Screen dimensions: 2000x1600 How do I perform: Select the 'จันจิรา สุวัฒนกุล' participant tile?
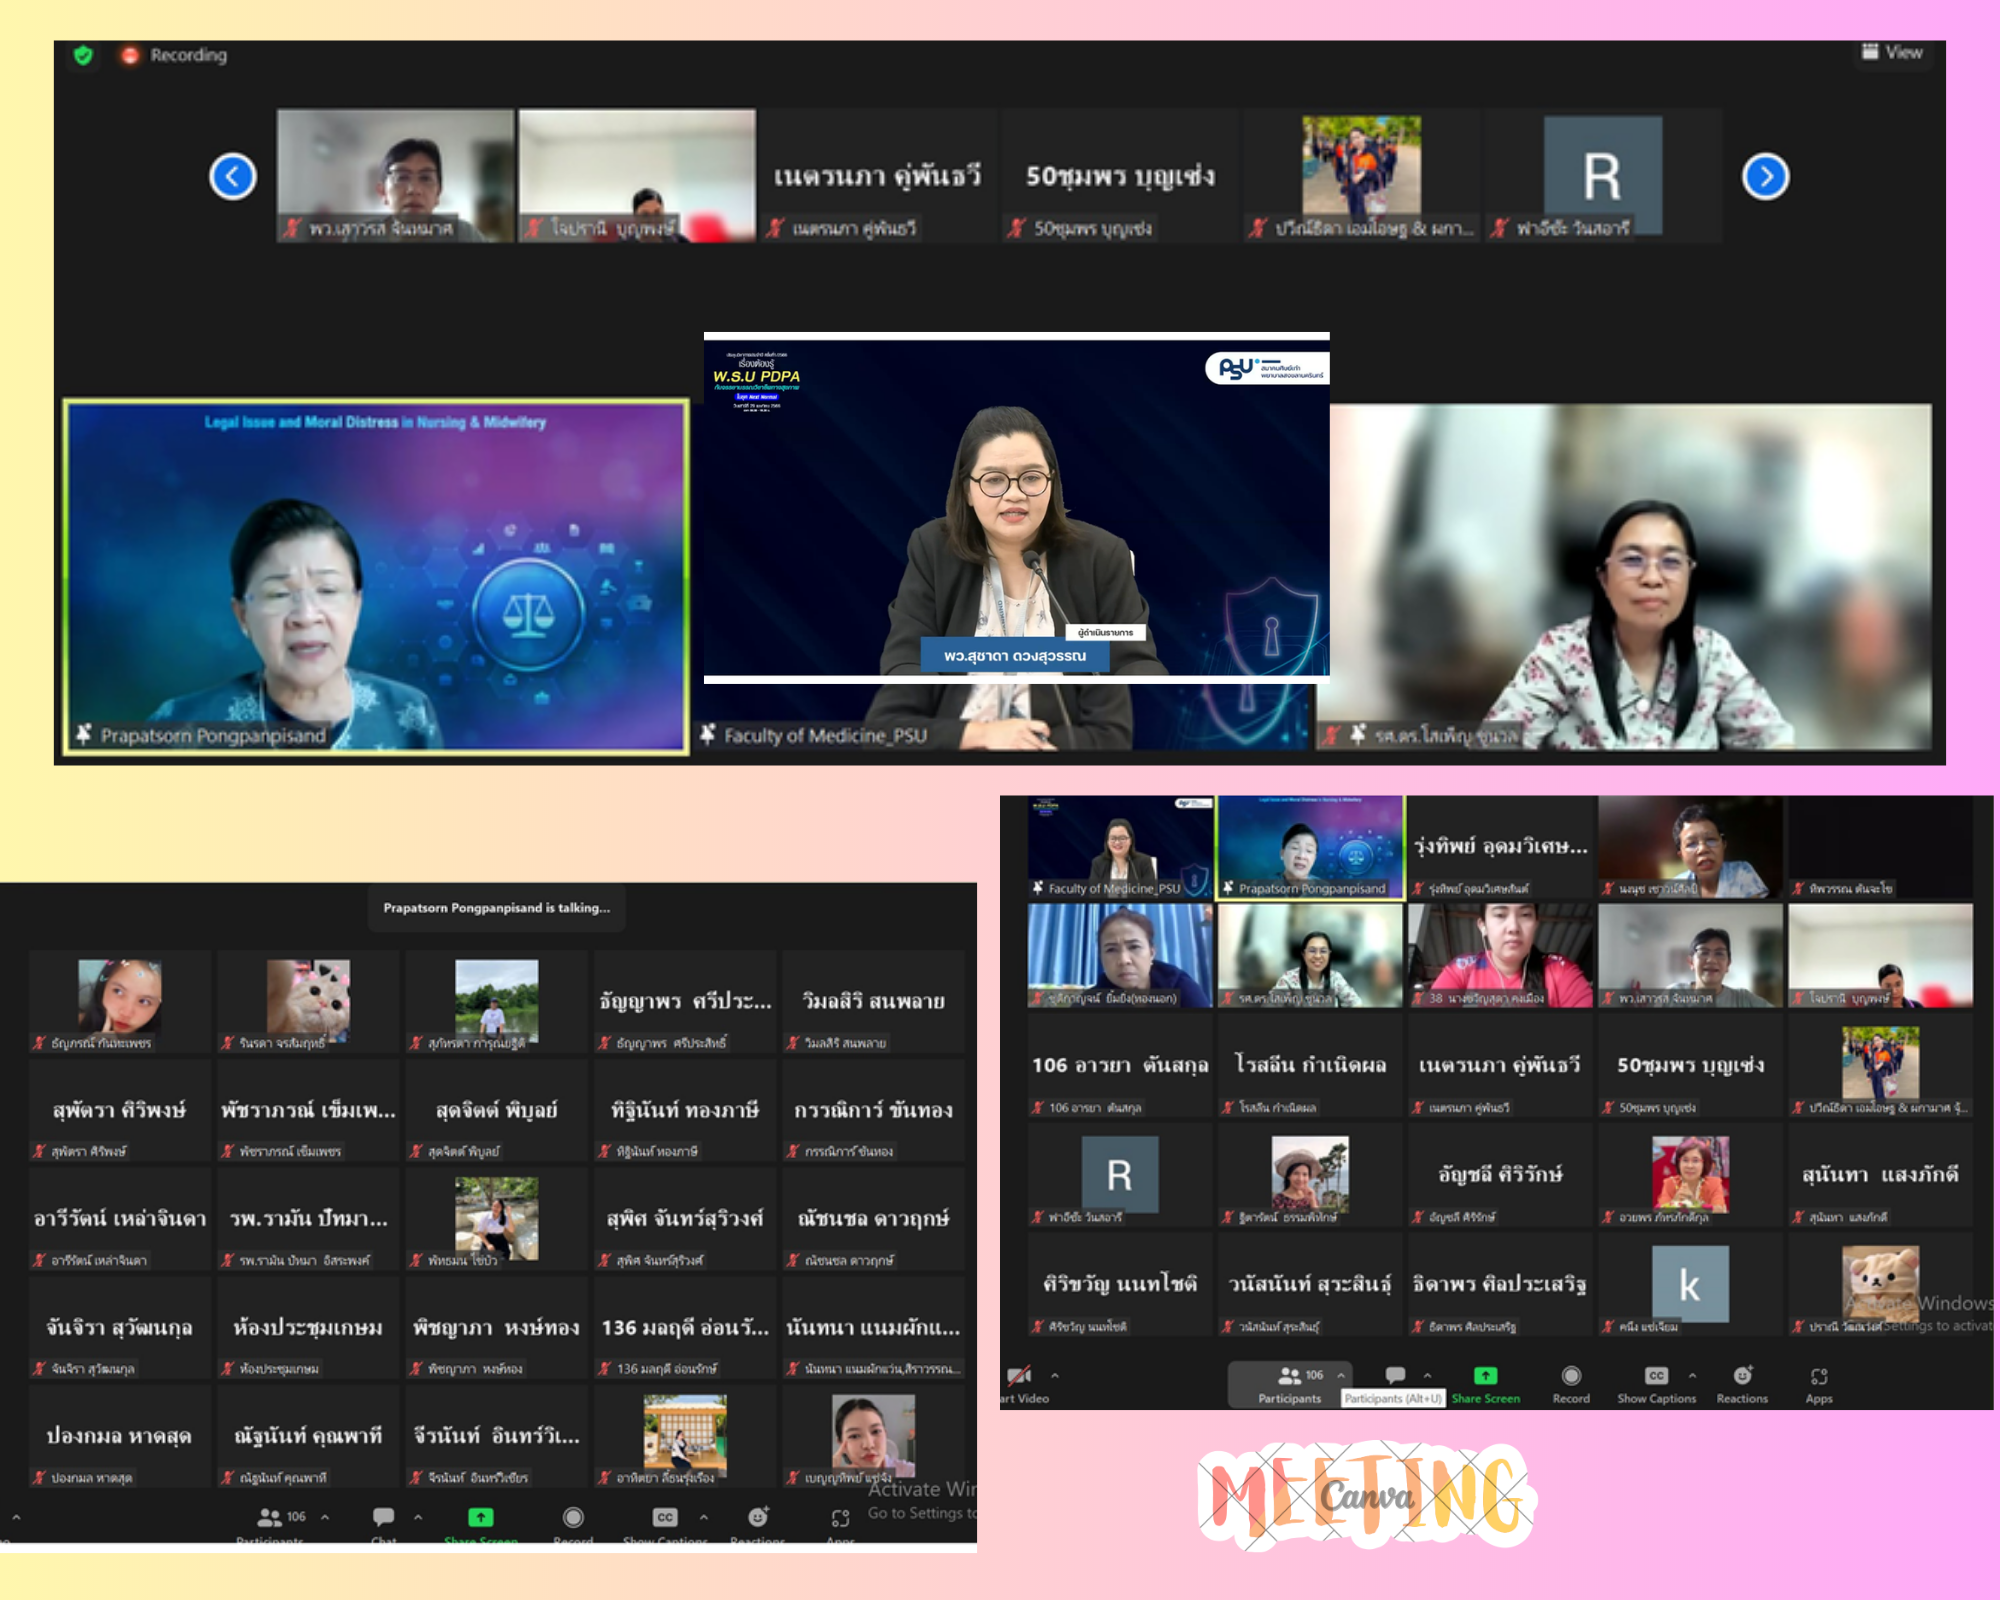click(x=120, y=1328)
